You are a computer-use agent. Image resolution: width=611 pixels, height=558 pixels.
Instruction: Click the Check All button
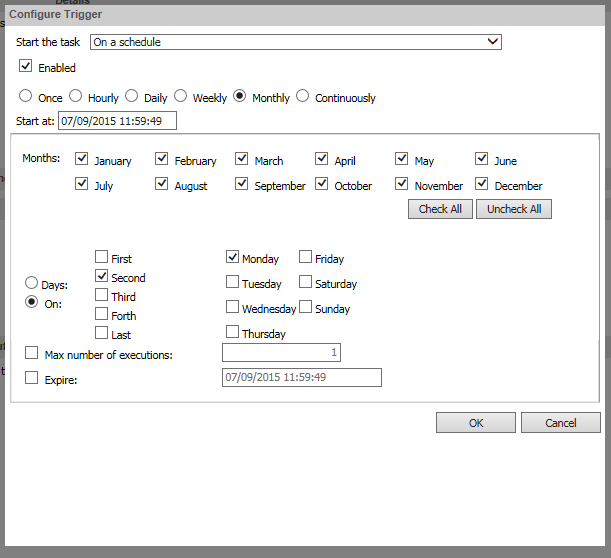pyautogui.click(x=440, y=209)
